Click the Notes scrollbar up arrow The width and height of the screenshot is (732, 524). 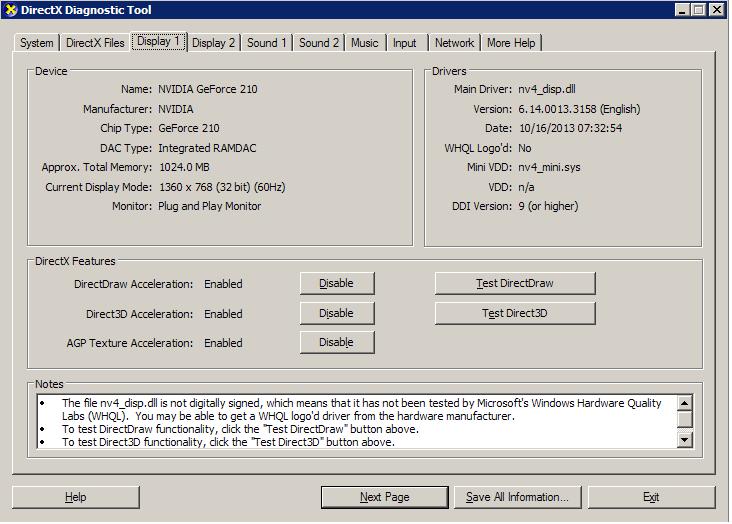(x=684, y=403)
